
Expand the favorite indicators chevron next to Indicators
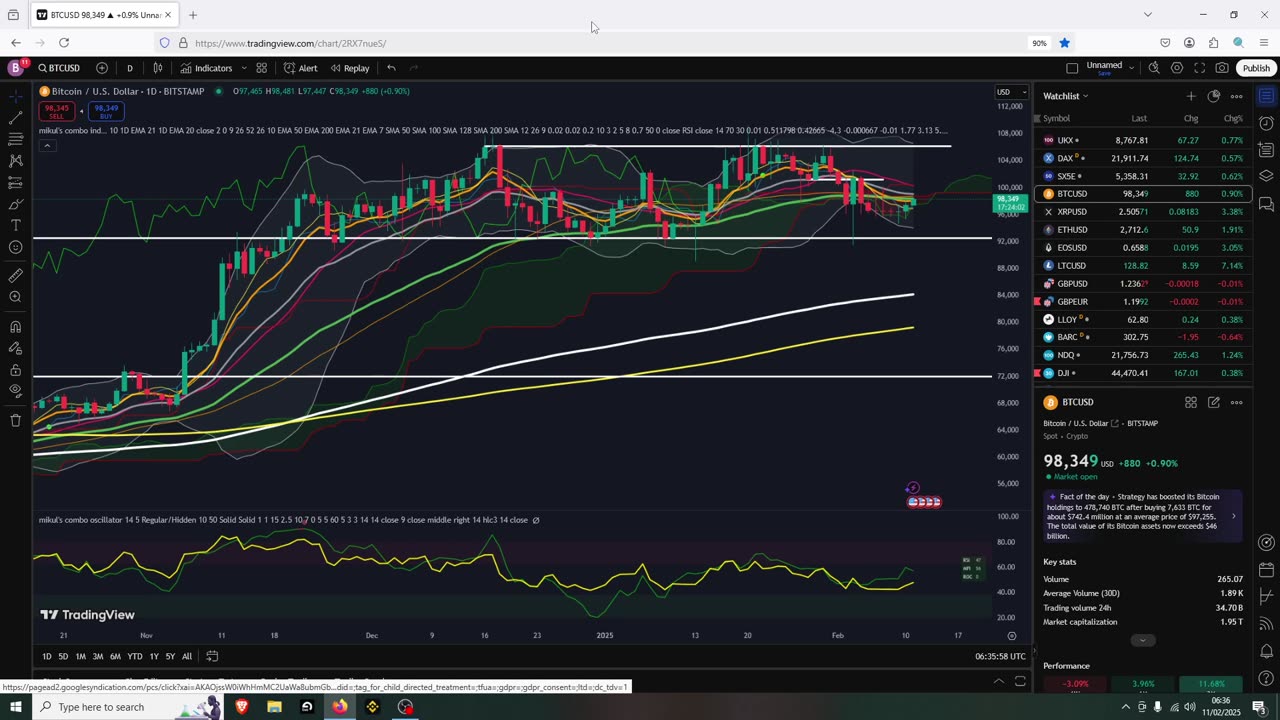pos(242,68)
